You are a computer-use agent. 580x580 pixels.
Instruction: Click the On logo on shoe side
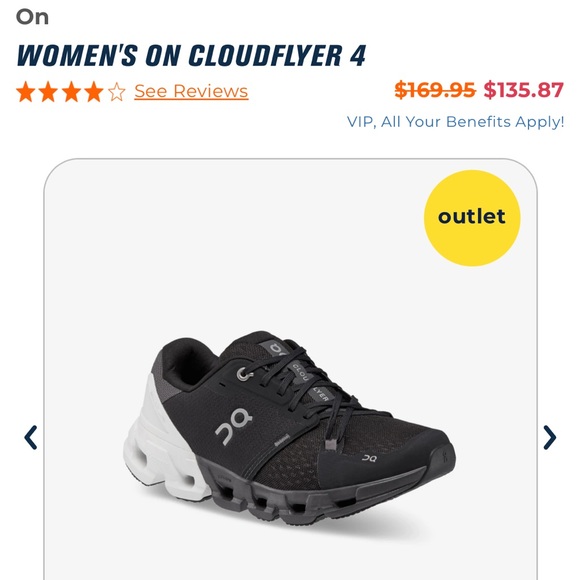[x=234, y=425]
